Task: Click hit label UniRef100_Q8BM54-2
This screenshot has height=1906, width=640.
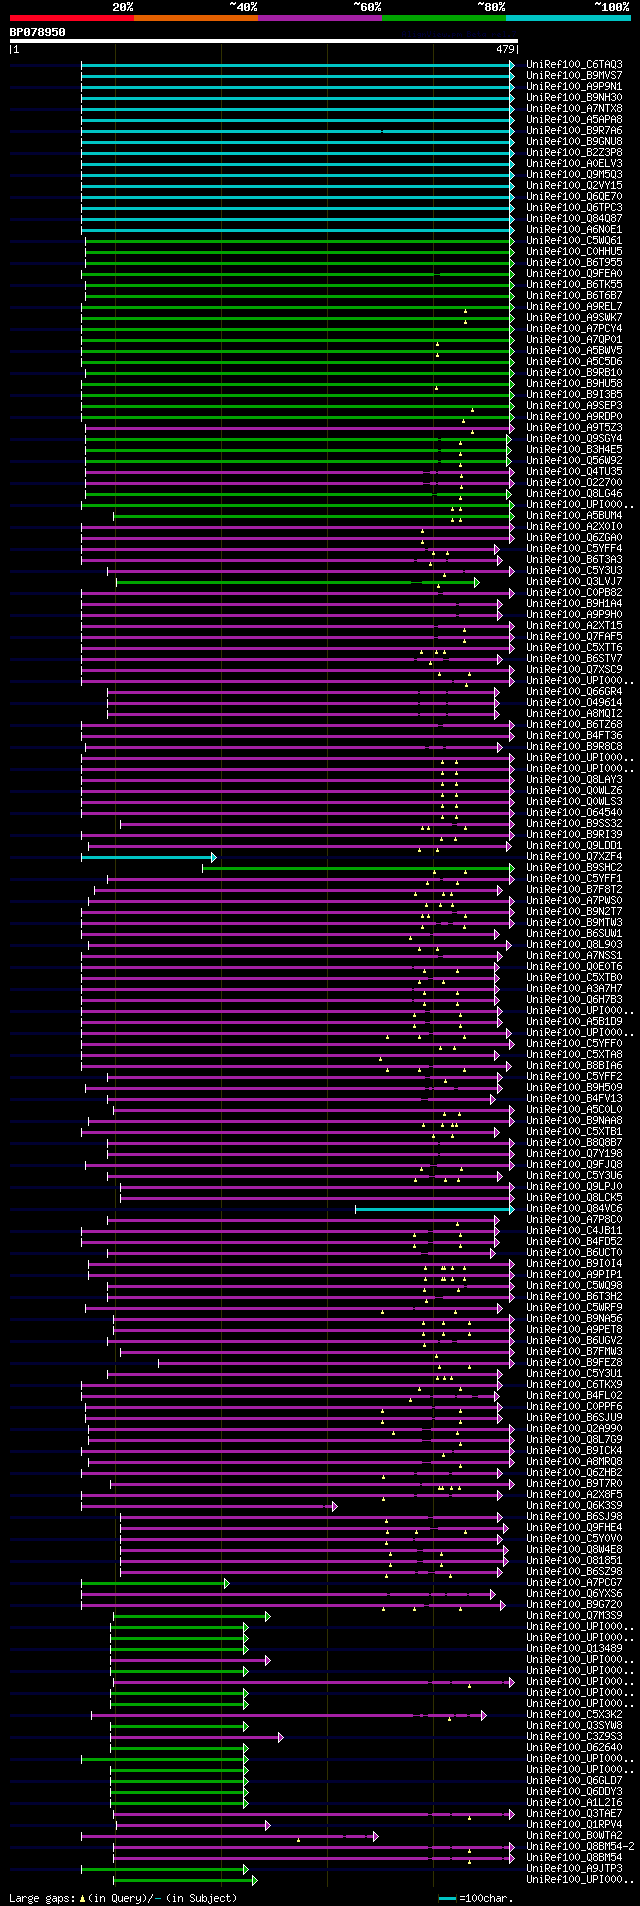Action: pos(581,1847)
